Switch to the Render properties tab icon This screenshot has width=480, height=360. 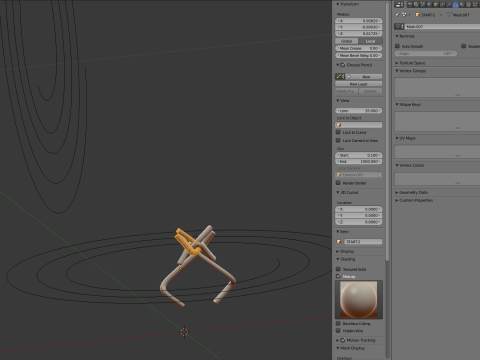click(x=410, y=4)
